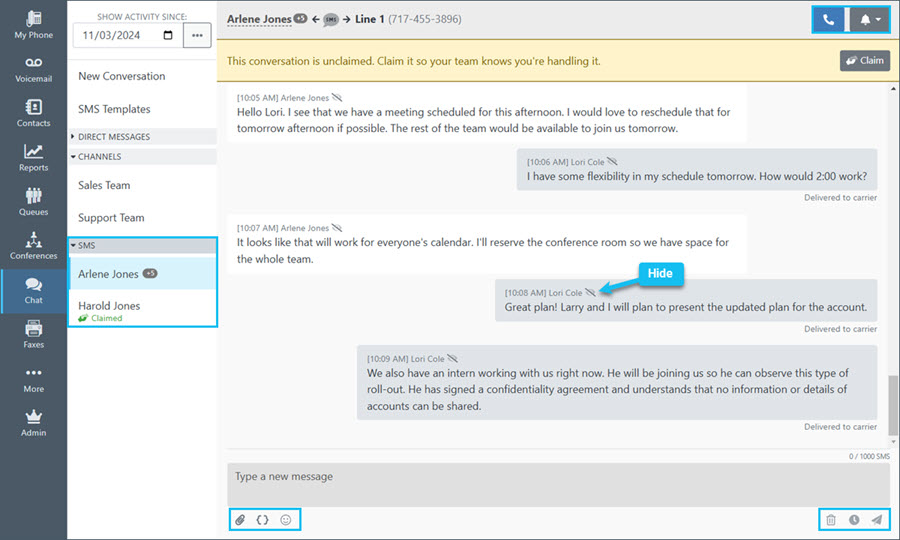The height and width of the screenshot is (540, 900).
Task: Click Arlene Jones name in header
Action: pos(259,19)
